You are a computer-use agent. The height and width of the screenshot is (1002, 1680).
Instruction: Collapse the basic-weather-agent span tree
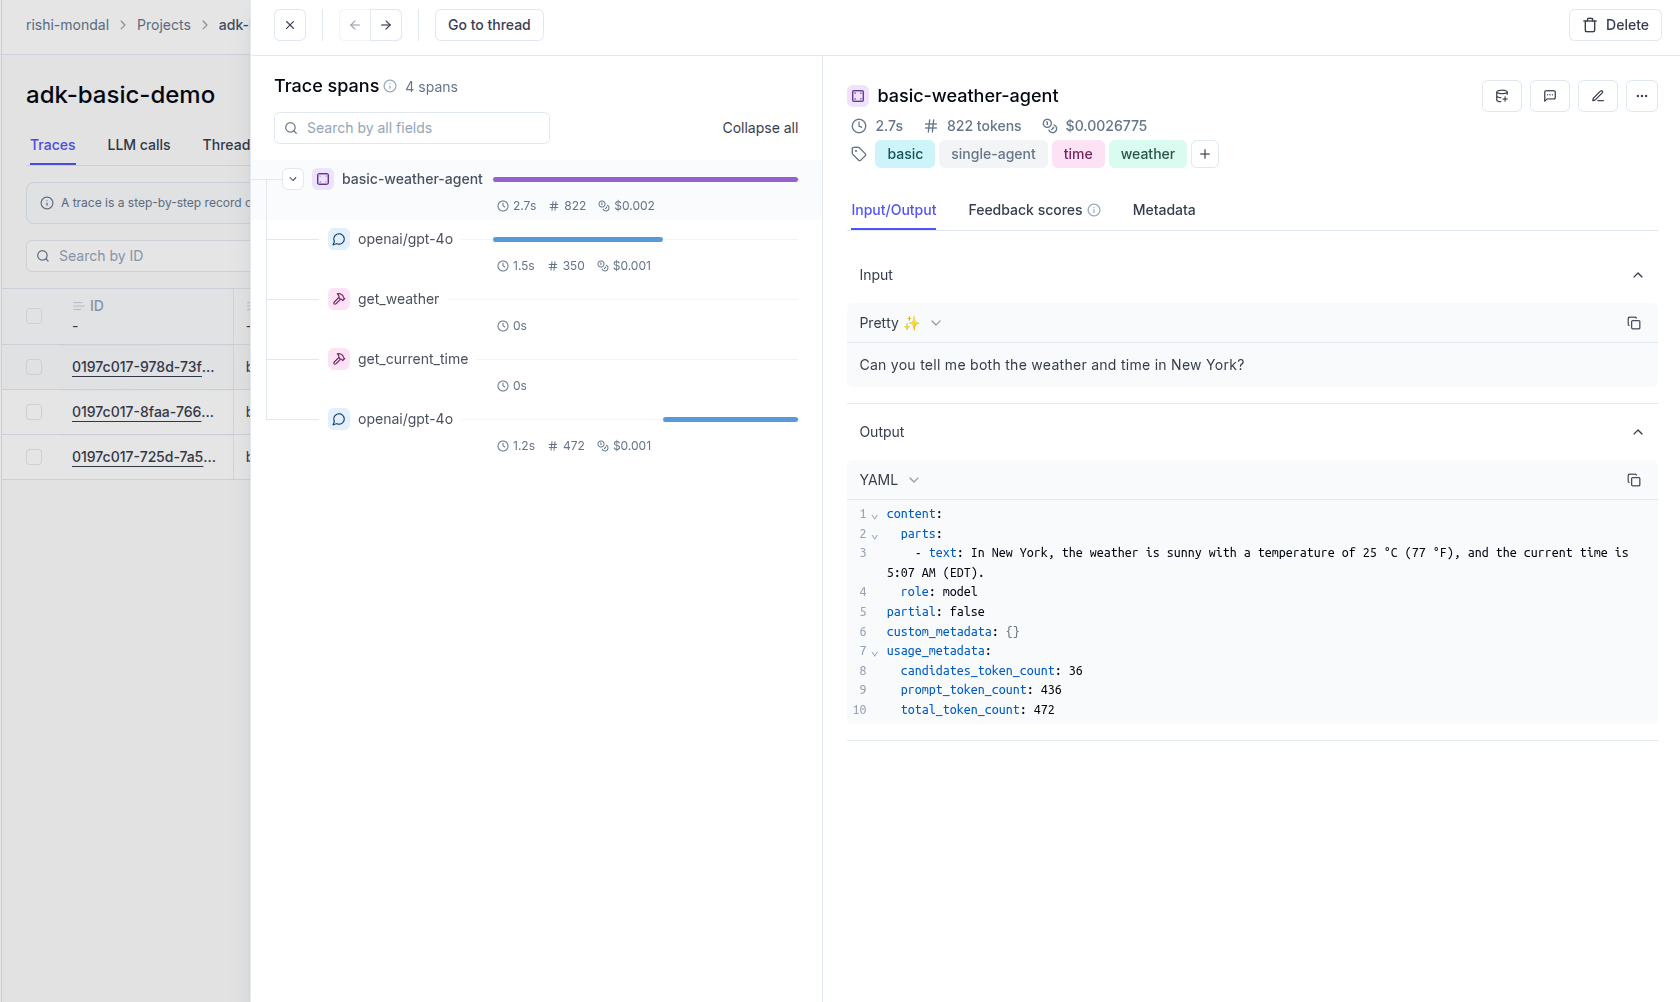click(293, 178)
